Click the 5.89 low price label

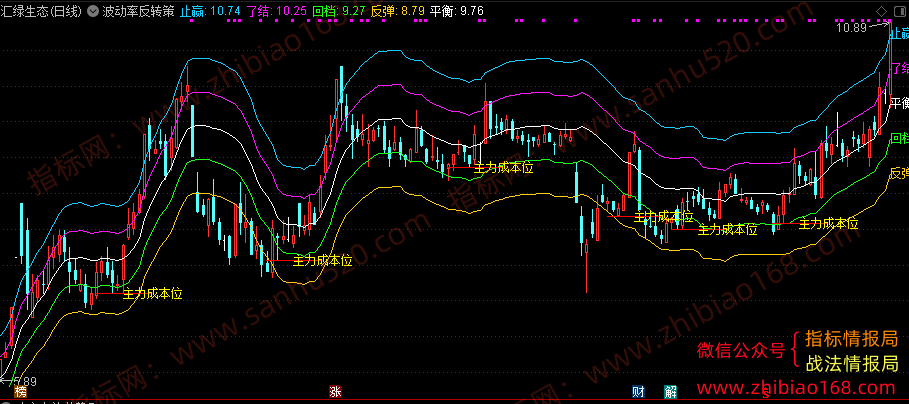(x=26, y=381)
